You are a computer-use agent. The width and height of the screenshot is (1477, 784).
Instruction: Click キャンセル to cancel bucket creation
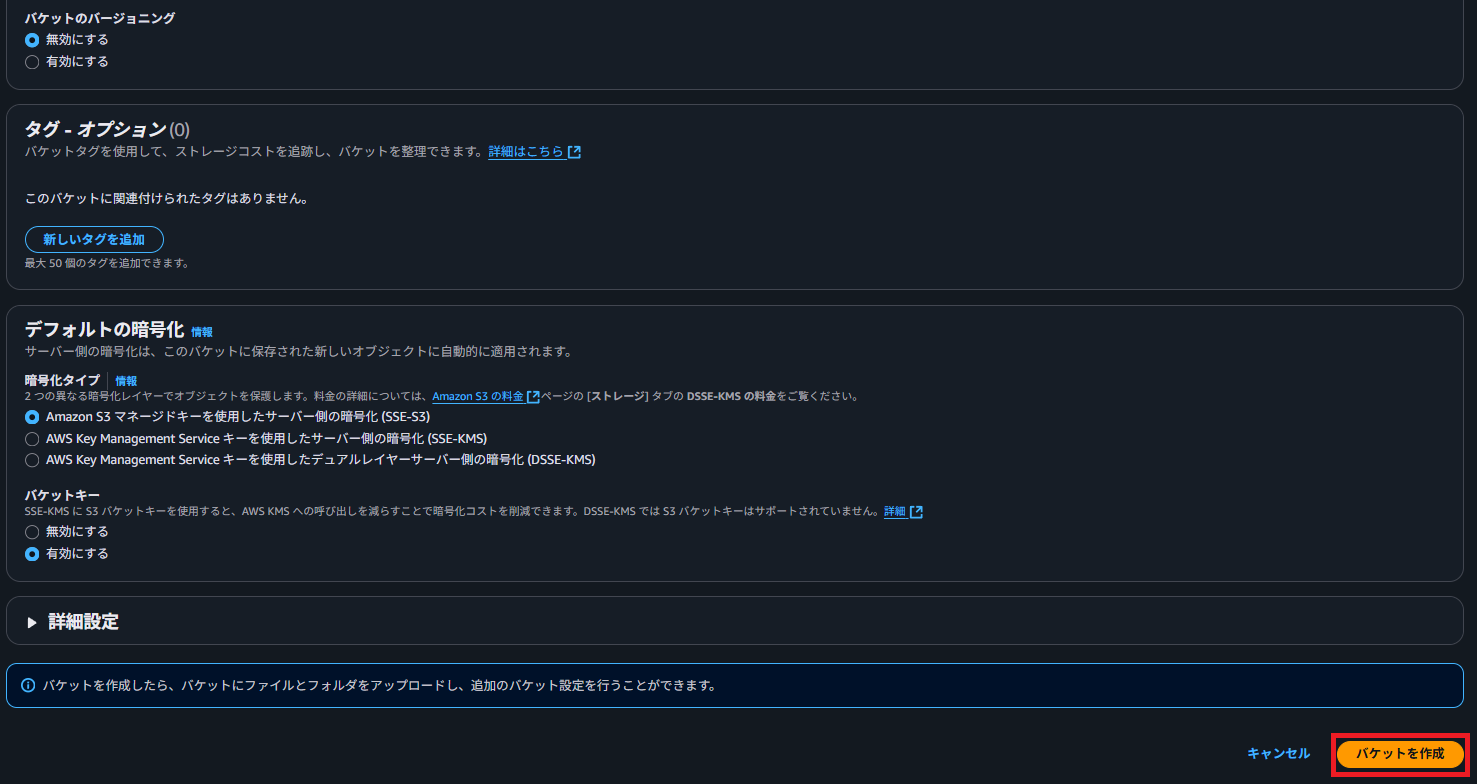(x=1277, y=753)
